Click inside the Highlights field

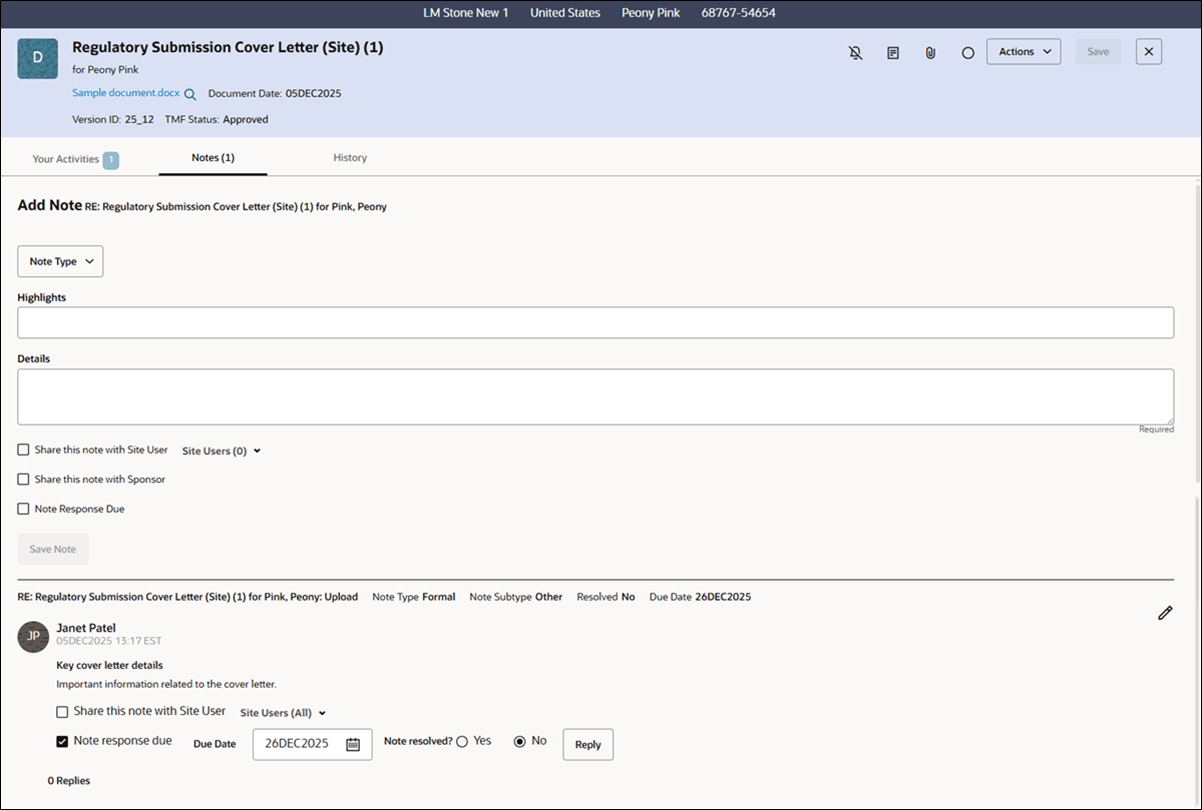click(595, 322)
